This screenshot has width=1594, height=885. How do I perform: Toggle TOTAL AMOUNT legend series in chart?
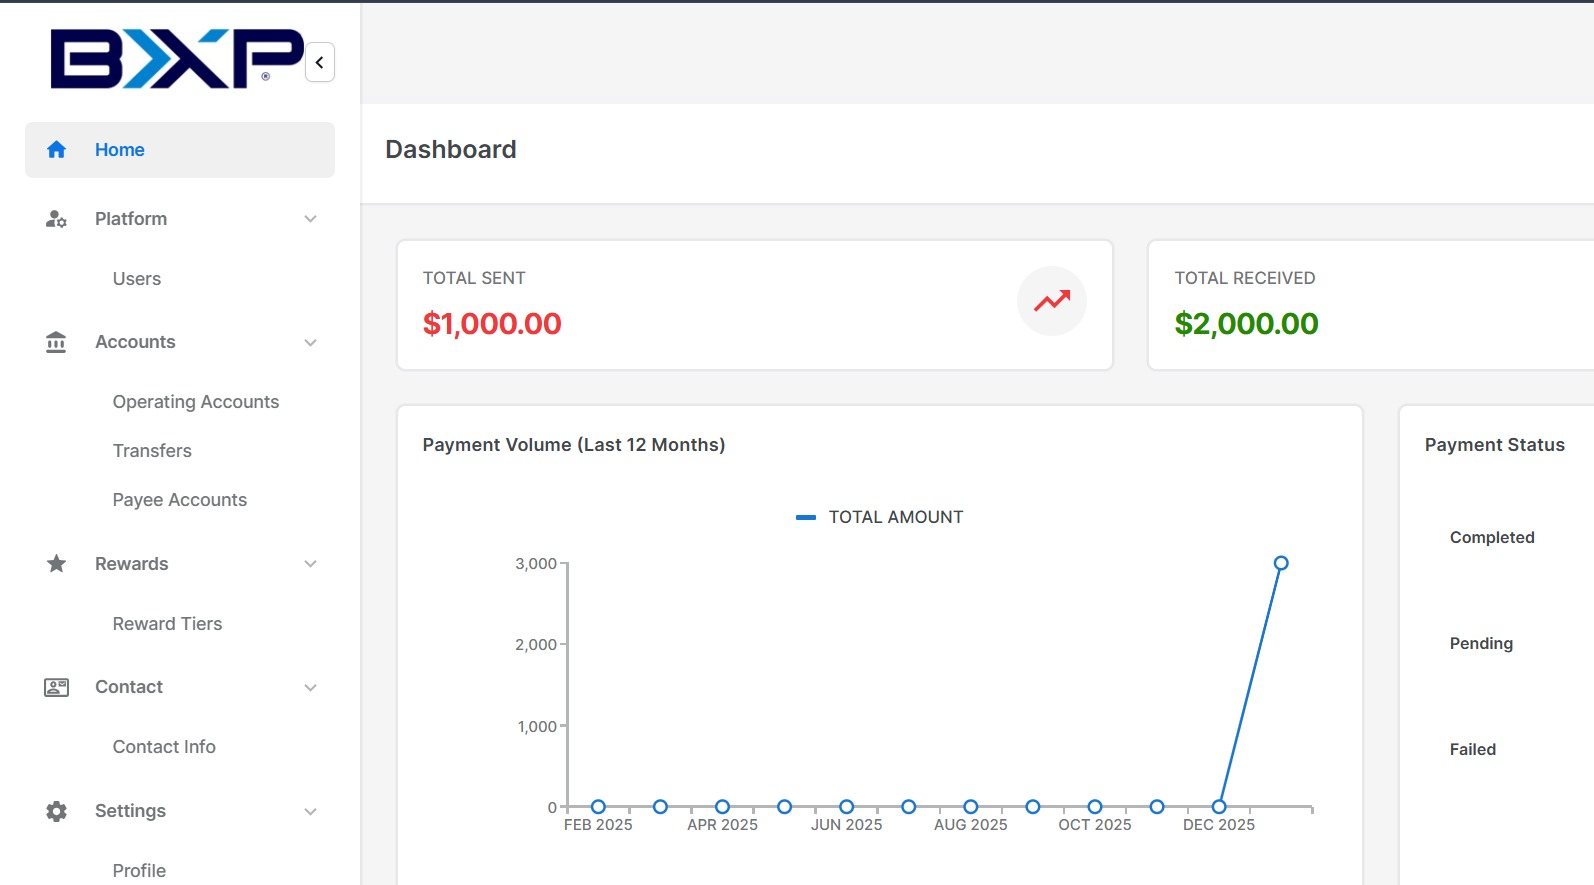click(x=880, y=517)
